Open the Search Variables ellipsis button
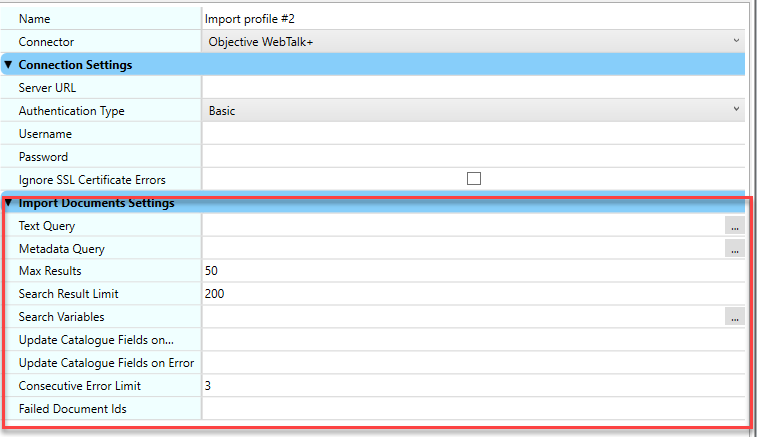The width and height of the screenshot is (757, 437). [x=735, y=317]
